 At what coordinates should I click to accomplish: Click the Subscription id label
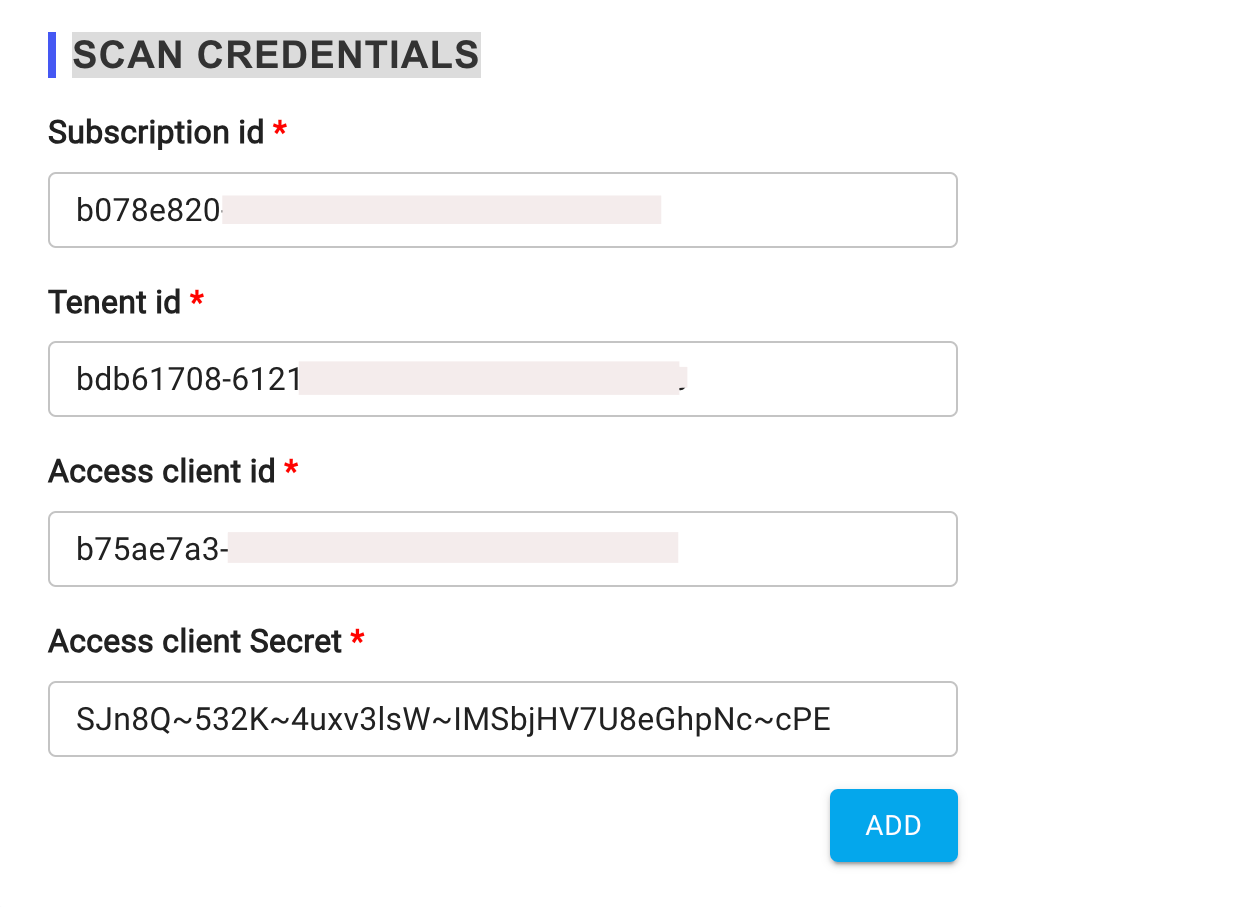[156, 132]
